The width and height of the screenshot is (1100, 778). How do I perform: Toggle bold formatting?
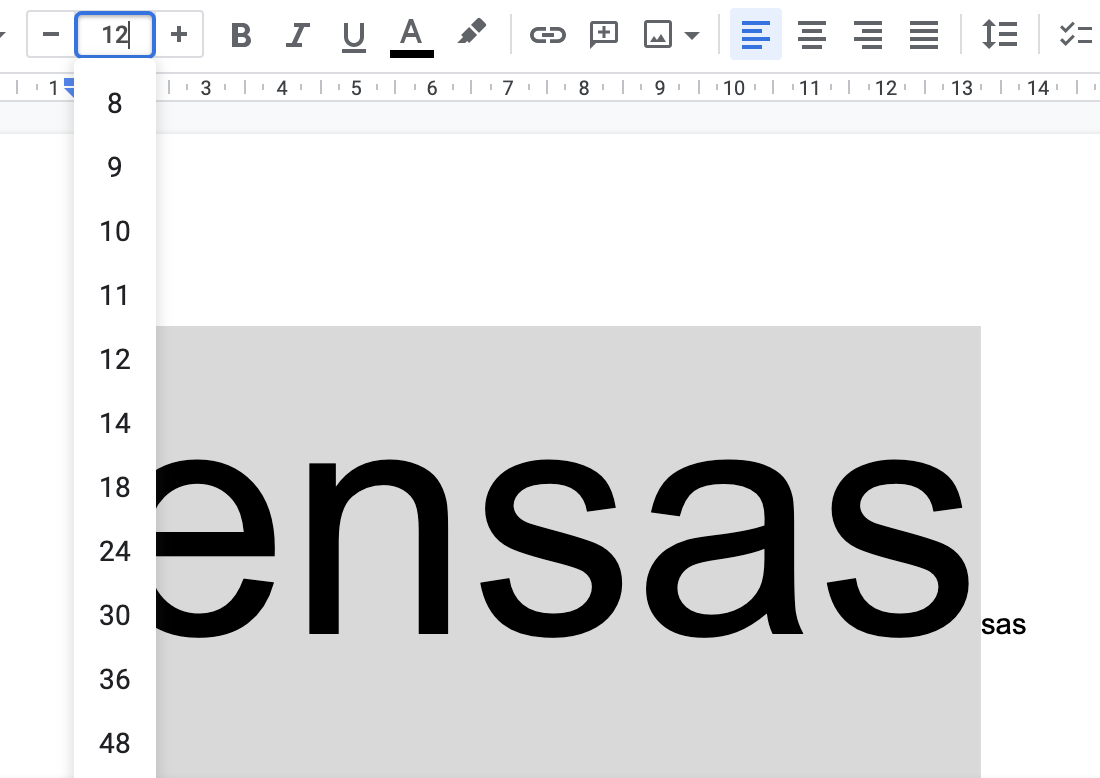point(241,34)
